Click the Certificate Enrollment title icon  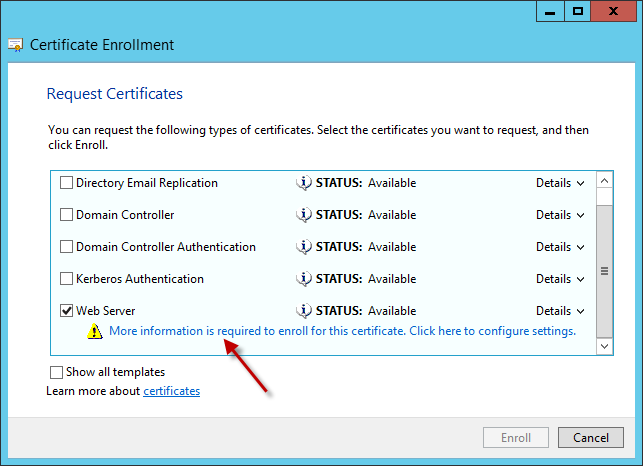click(16, 45)
